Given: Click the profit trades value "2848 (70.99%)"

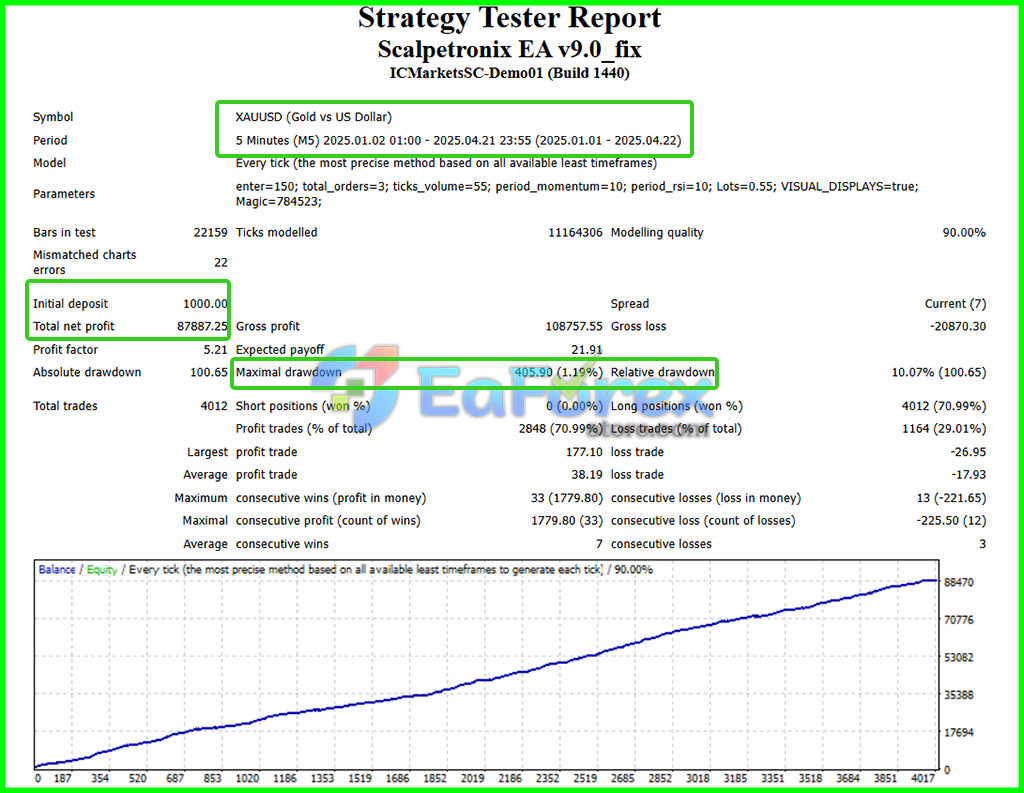Looking at the screenshot, I should pos(560,429).
